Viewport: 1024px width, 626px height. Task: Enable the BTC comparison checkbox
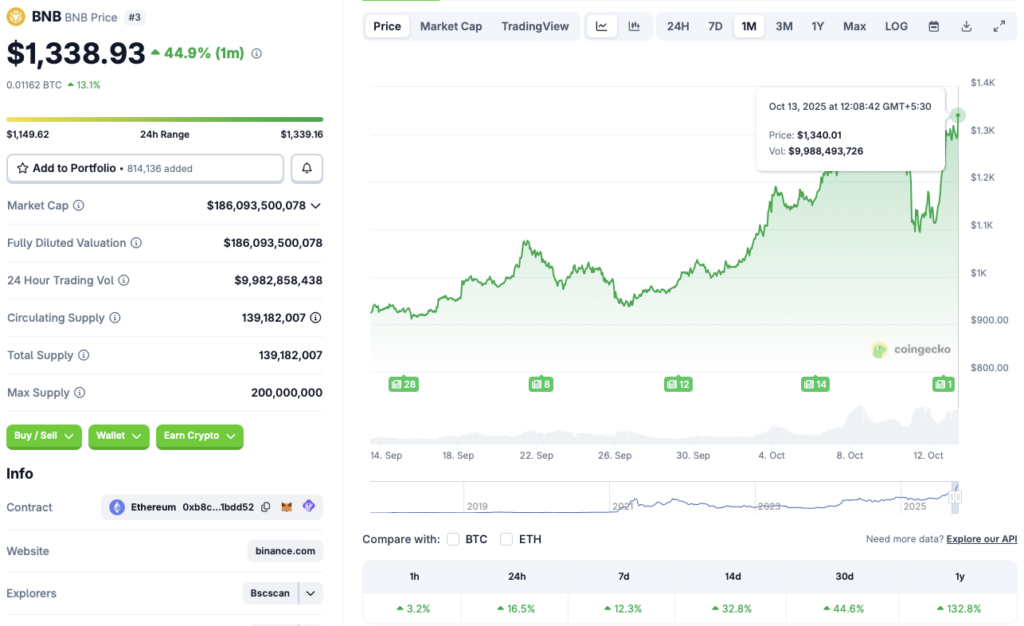tap(454, 539)
